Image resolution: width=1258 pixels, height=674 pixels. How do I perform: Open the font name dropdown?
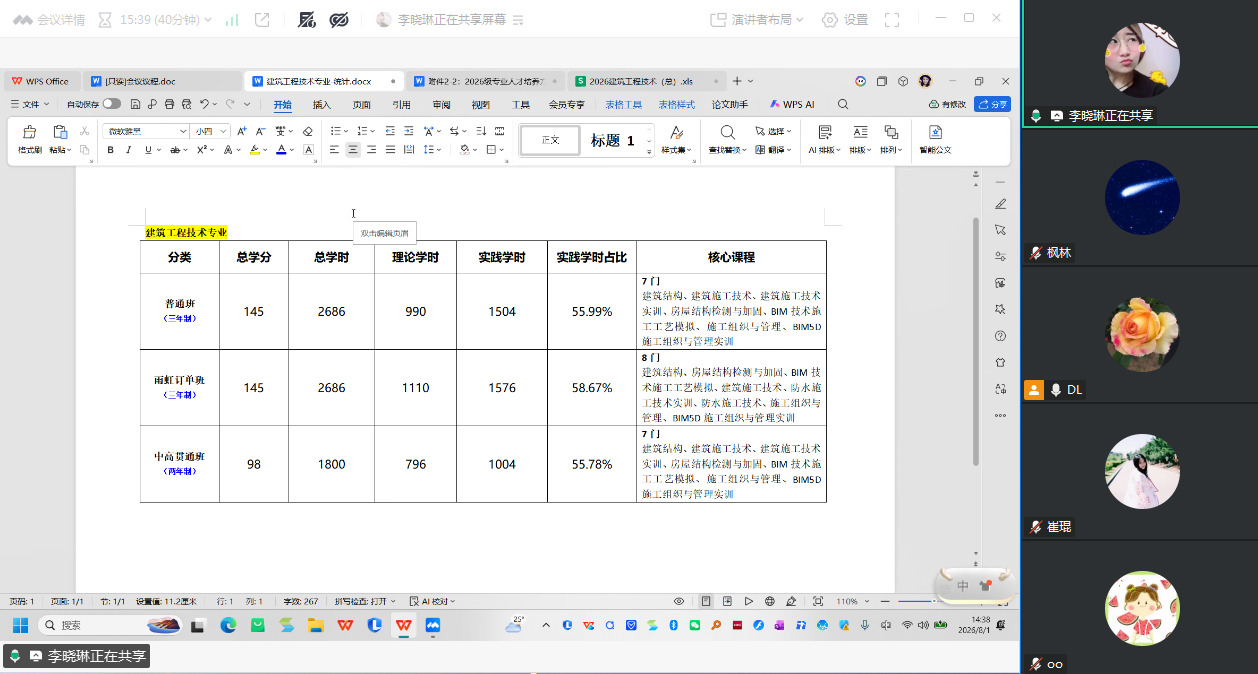click(x=183, y=131)
